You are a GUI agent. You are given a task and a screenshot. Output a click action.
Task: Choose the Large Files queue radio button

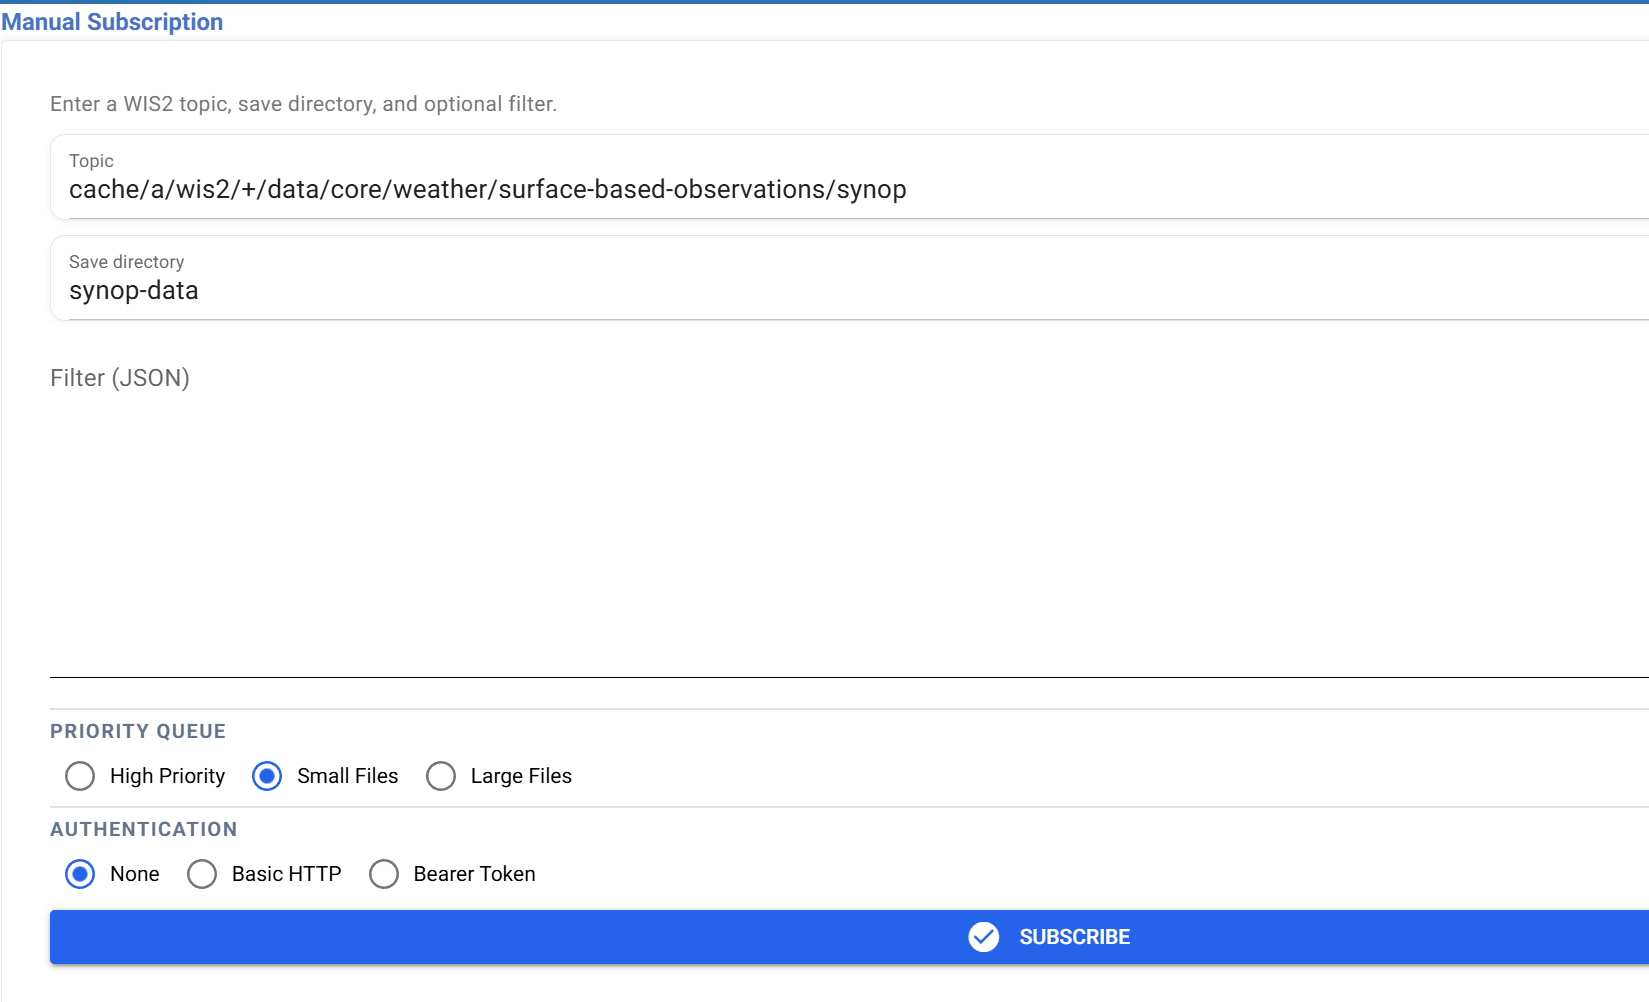441,776
